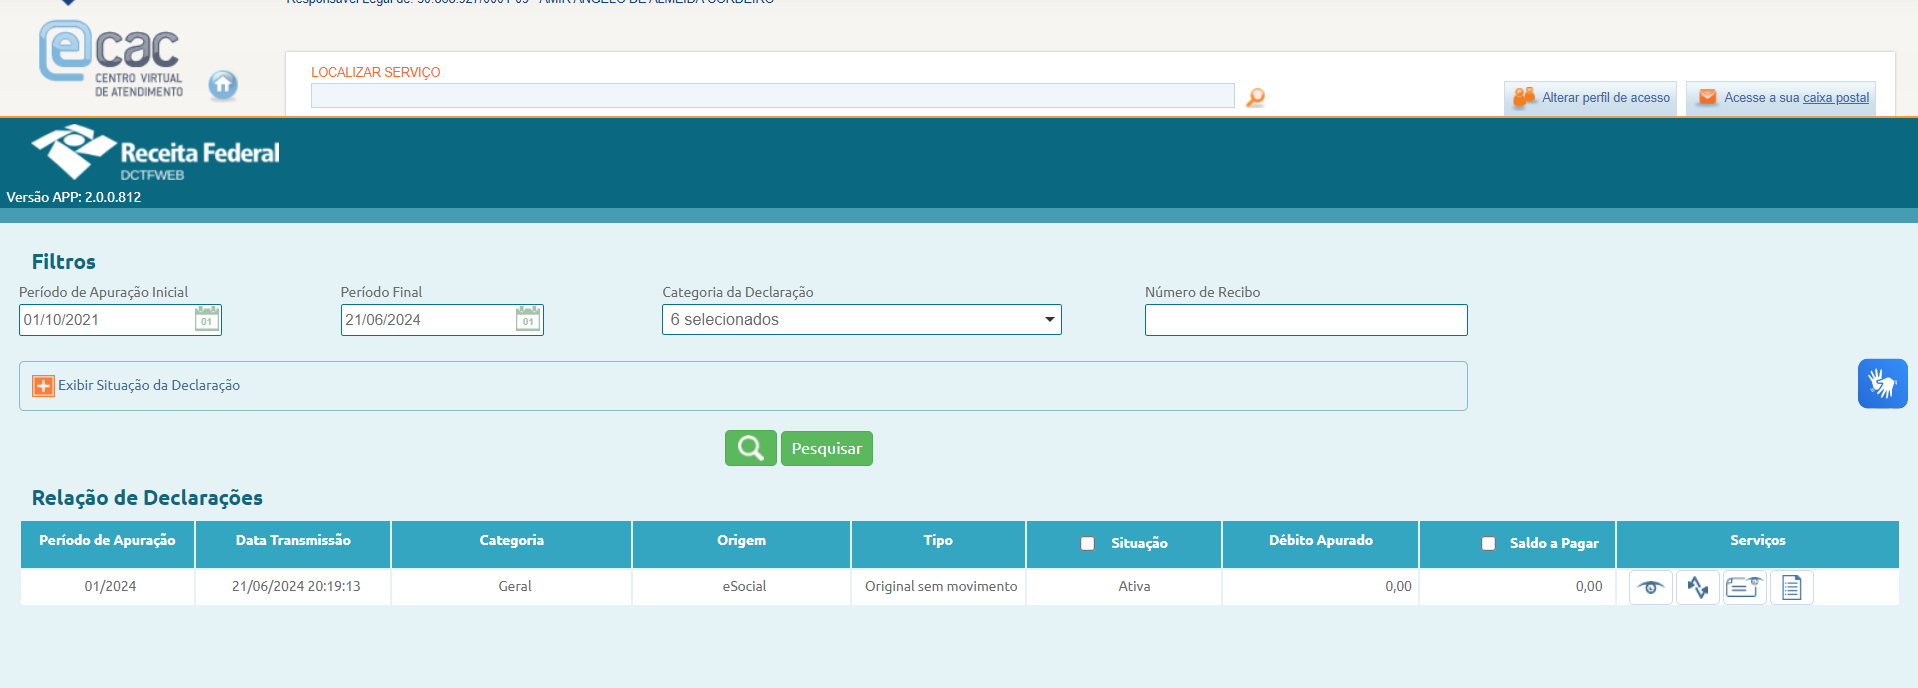
Task: Click the Número de Recibo input field
Action: [x=1306, y=320]
